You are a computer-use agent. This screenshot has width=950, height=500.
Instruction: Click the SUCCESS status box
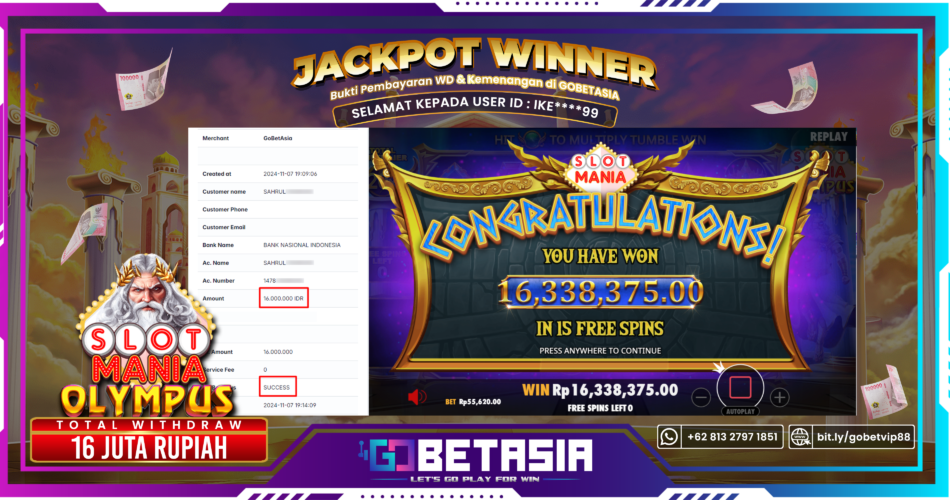277,387
